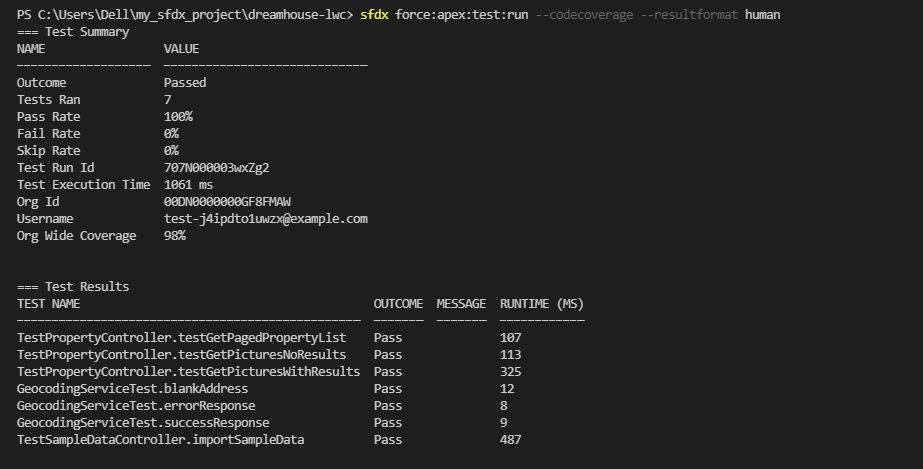Viewport: 923px width, 469px height.
Task: Click the GeocodingServiceTest.blankAddress test row
Action: [132, 389]
